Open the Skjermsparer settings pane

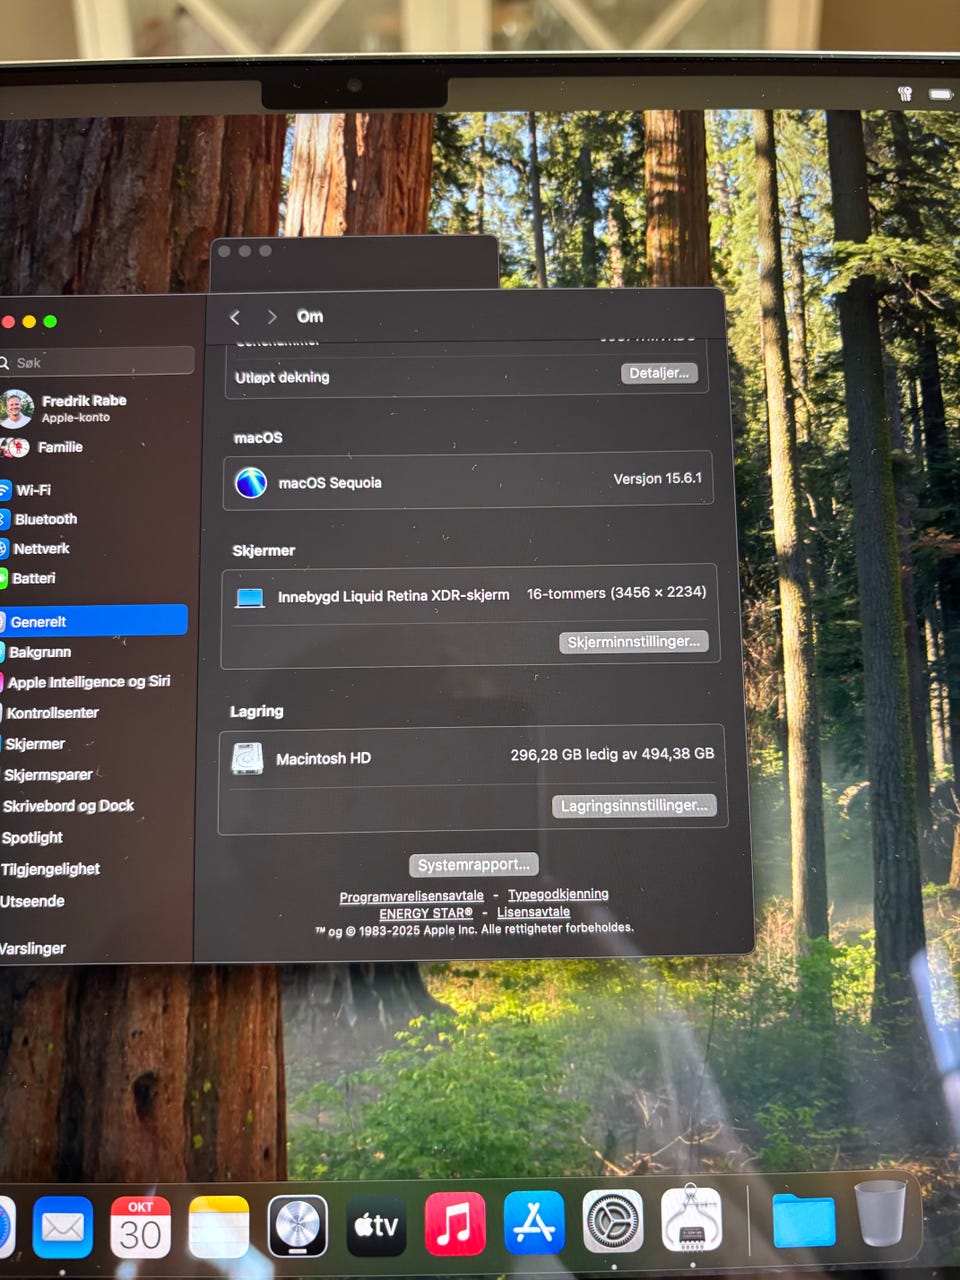coord(48,775)
